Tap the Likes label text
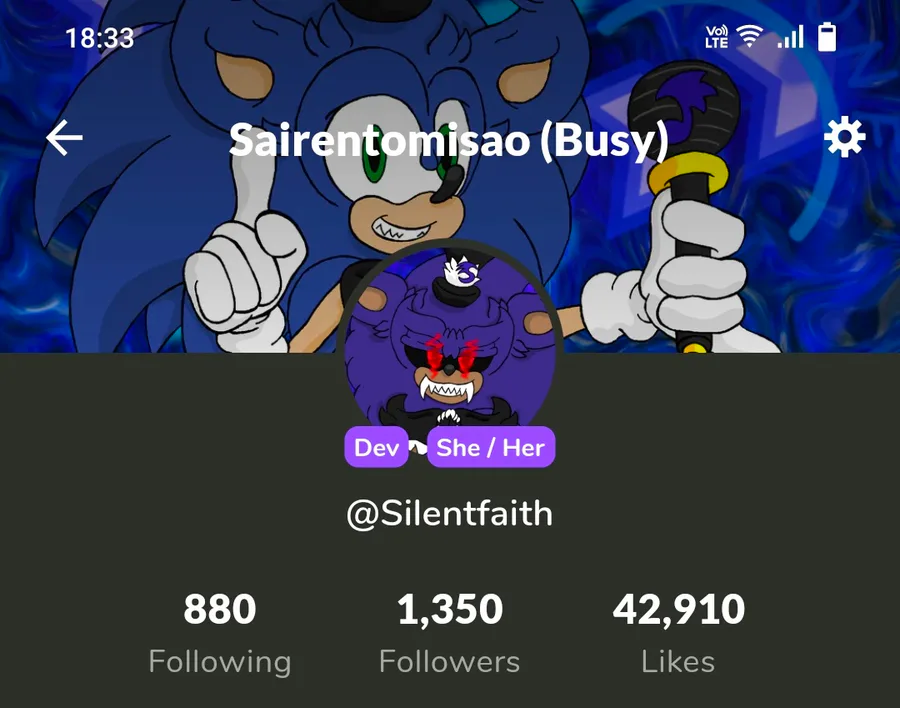 click(x=678, y=662)
